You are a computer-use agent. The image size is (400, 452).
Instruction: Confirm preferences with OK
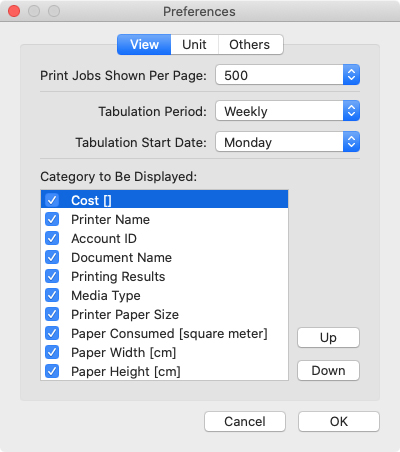coord(339,421)
